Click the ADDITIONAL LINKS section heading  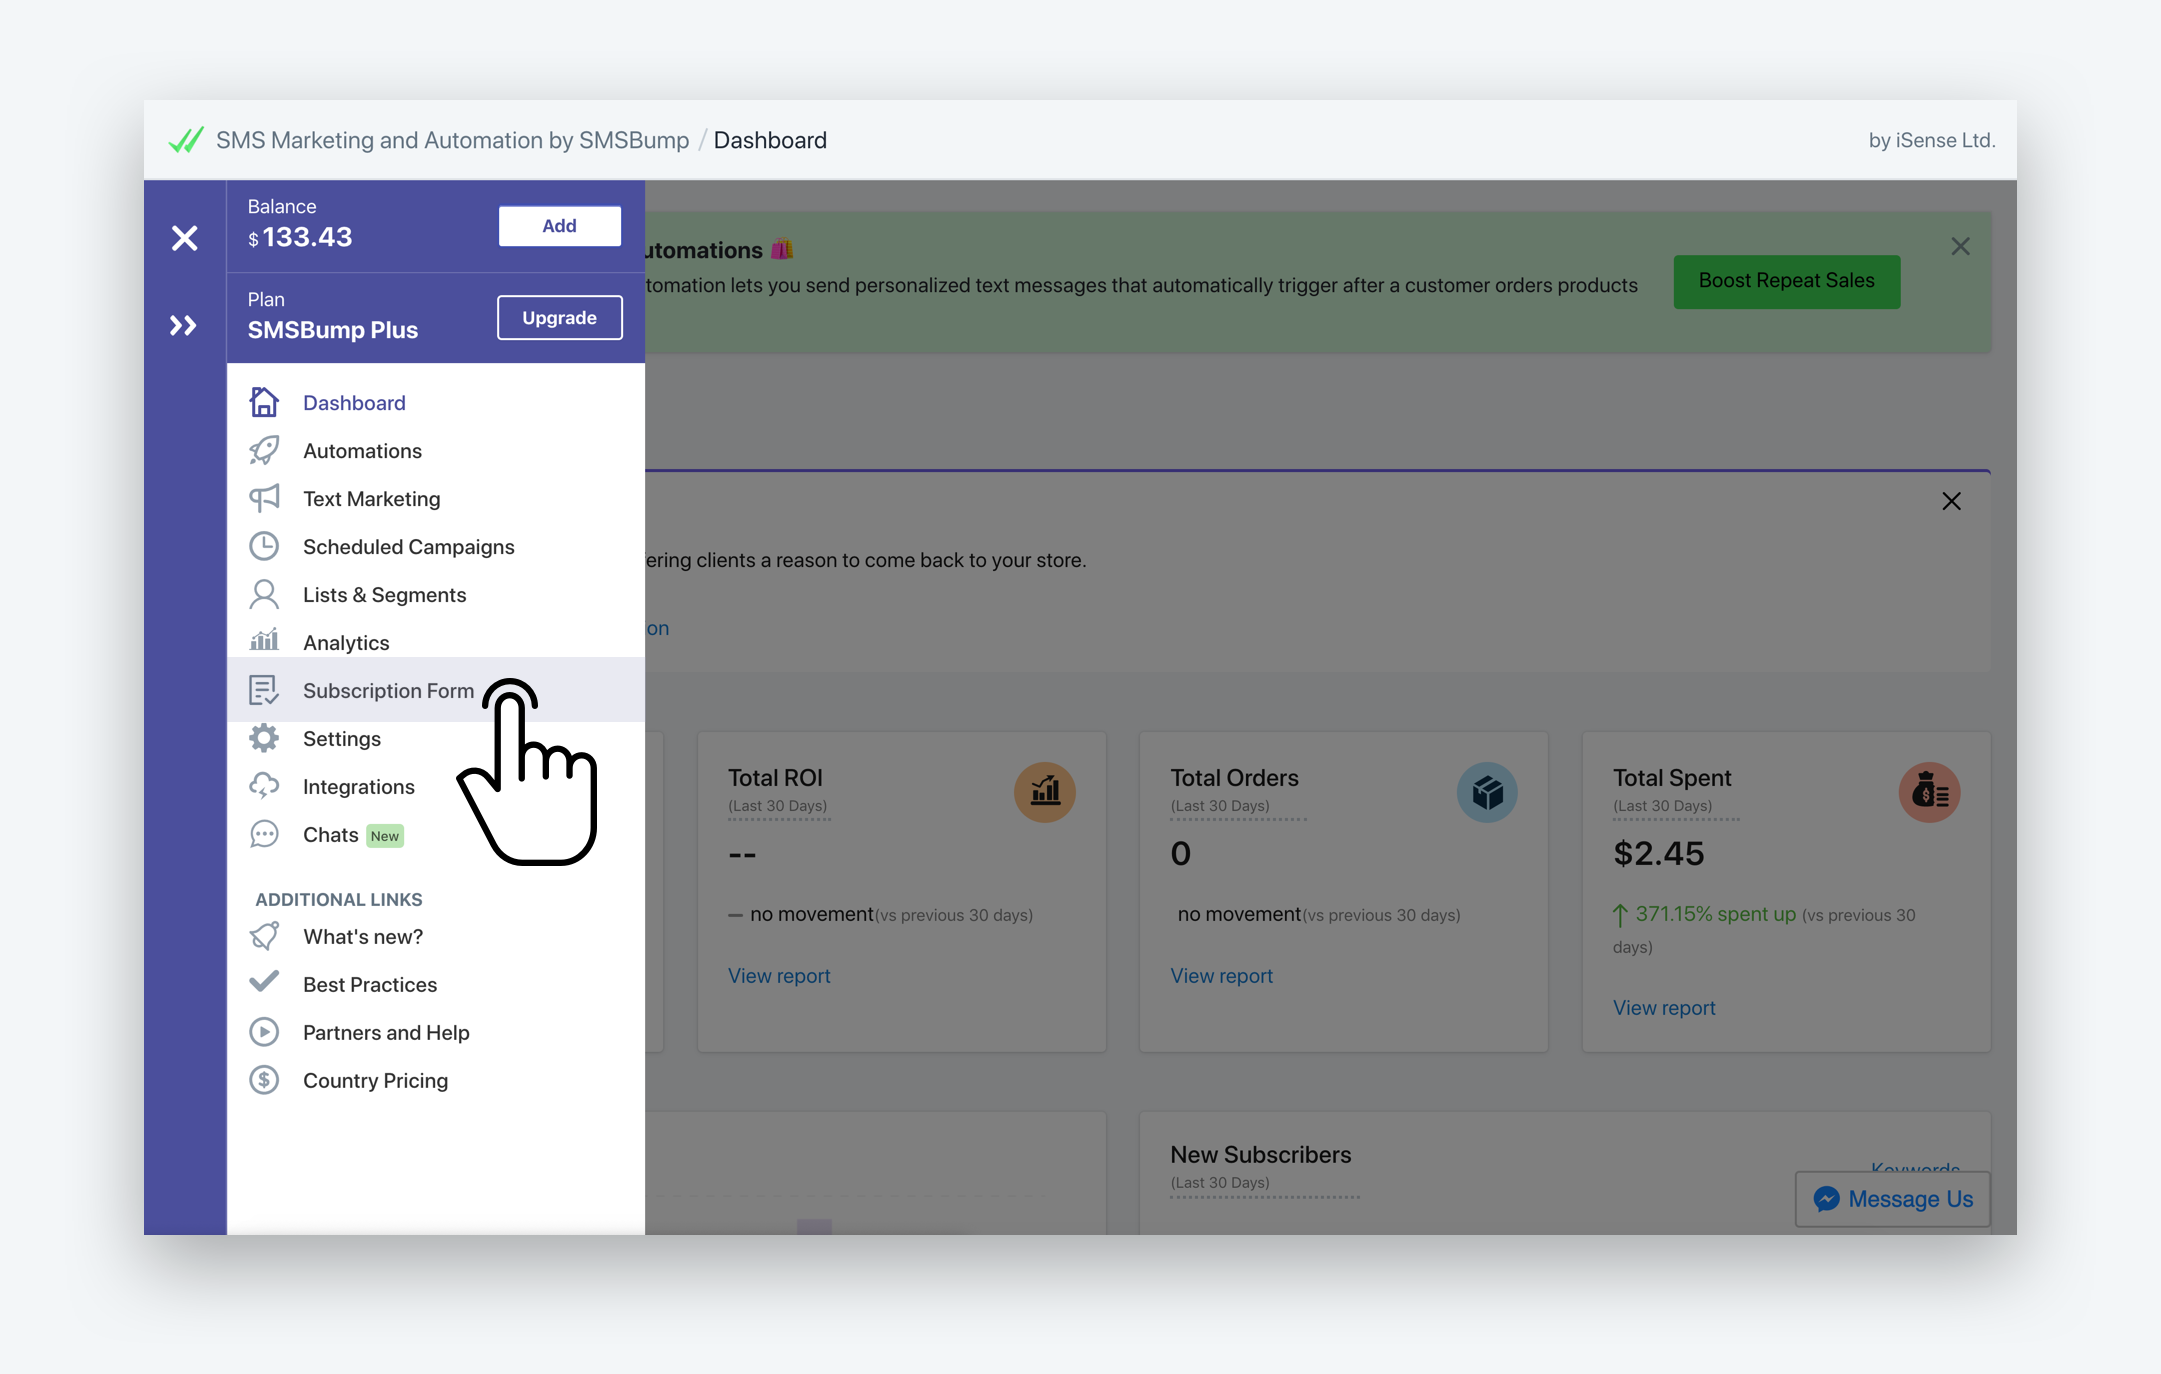tap(339, 899)
